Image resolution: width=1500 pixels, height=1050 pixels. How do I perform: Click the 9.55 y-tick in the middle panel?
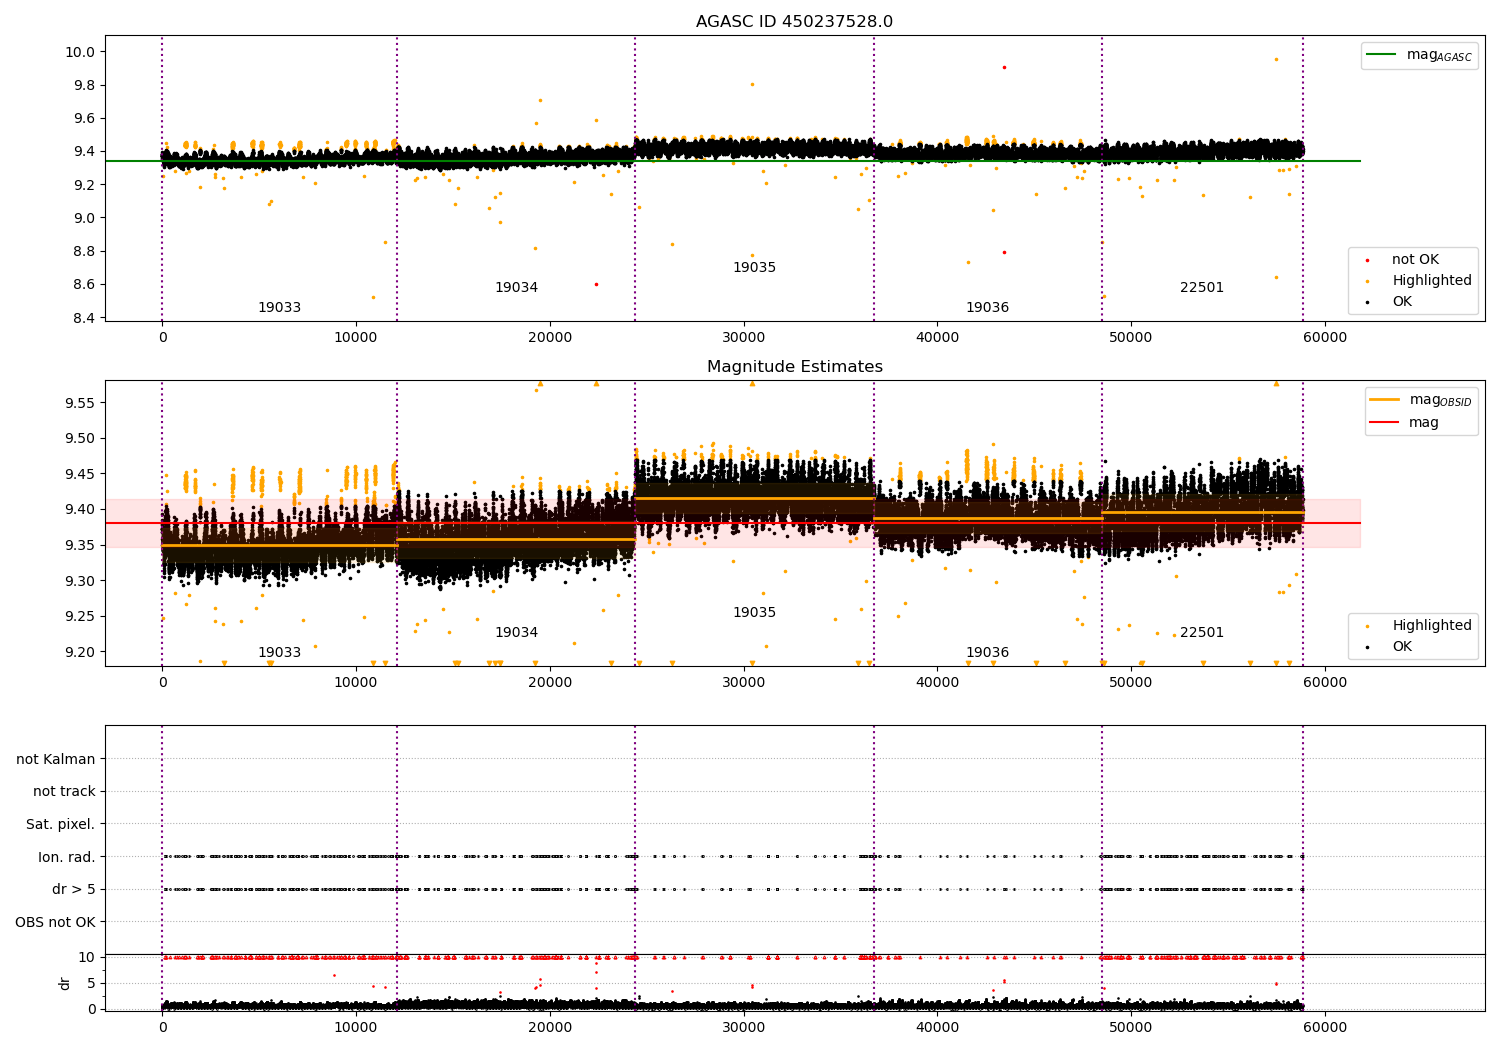(x=79, y=403)
